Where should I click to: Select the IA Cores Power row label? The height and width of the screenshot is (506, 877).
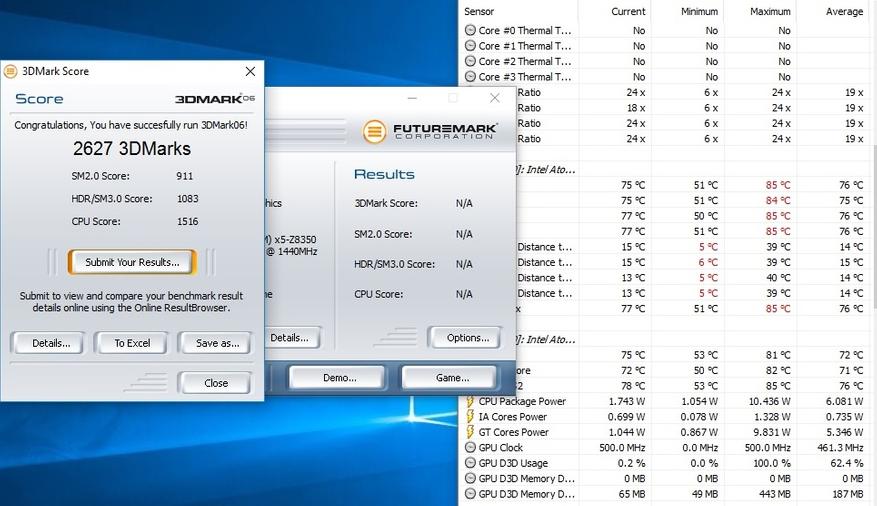point(512,417)
